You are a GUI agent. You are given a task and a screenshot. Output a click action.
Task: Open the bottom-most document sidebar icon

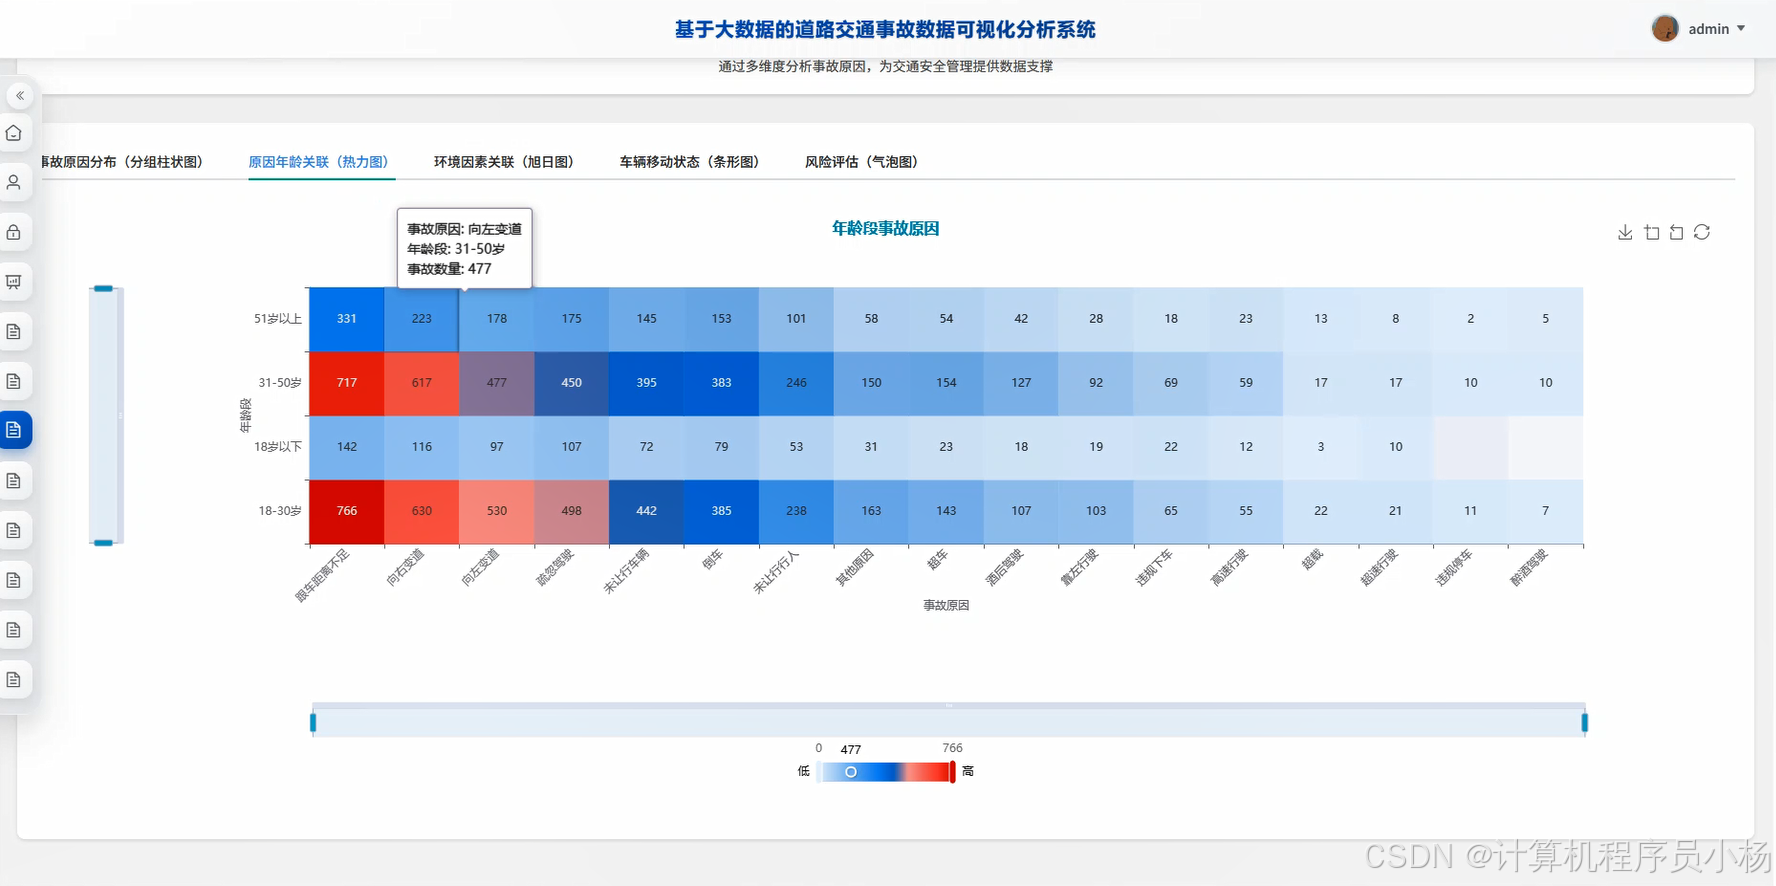pyautogui.click(x=14, y=680)
